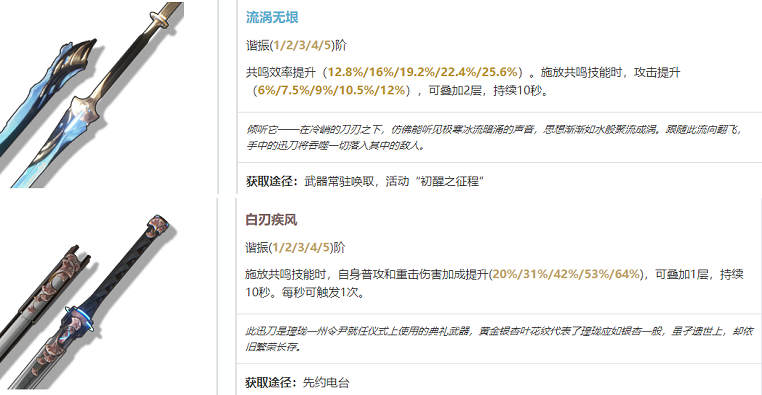Click the italic lore text starting 此迅刀是
Screen dimensions: 762x395
[x=499, y=339]
